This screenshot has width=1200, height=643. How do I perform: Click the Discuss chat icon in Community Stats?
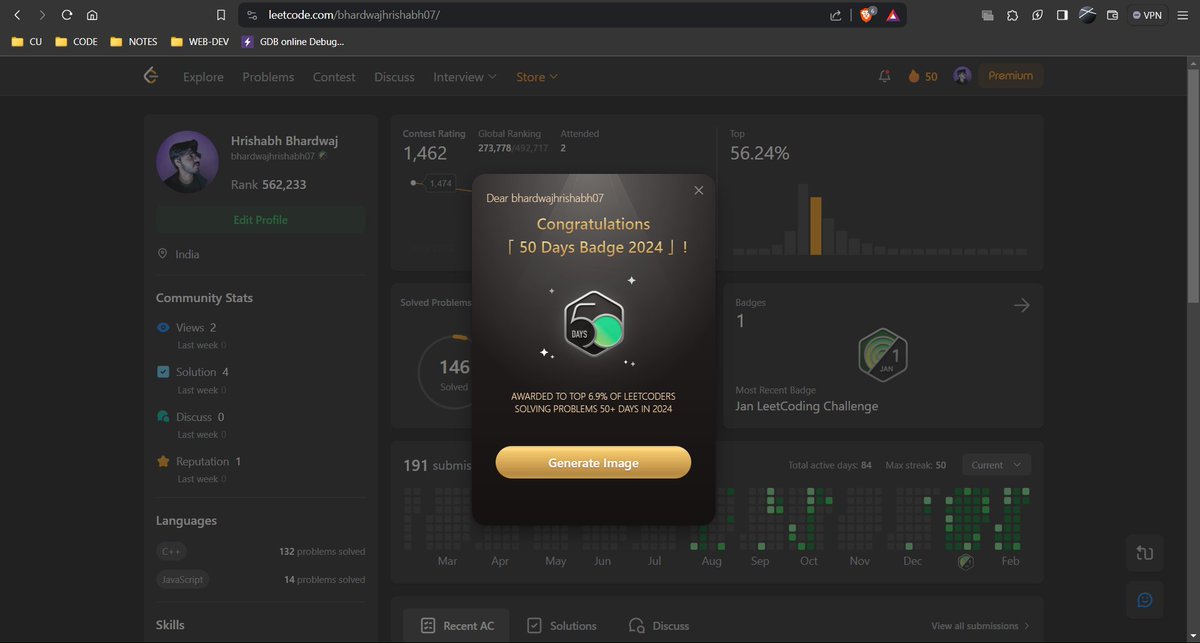point(164,416)
